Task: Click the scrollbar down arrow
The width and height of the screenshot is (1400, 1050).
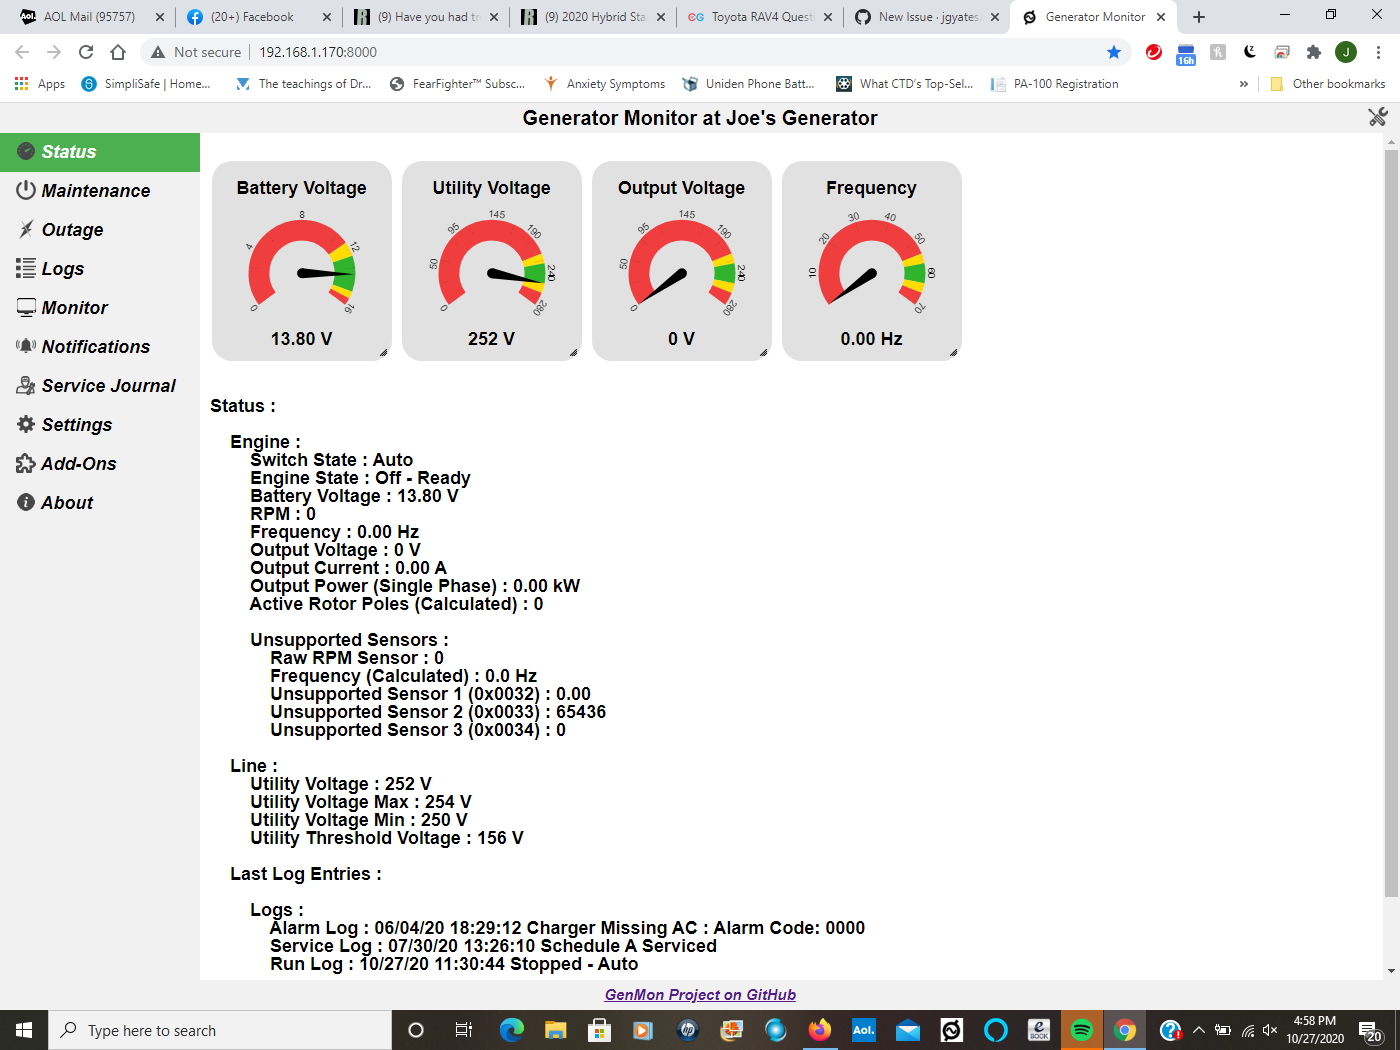Action: click(x=1391, y=971)
